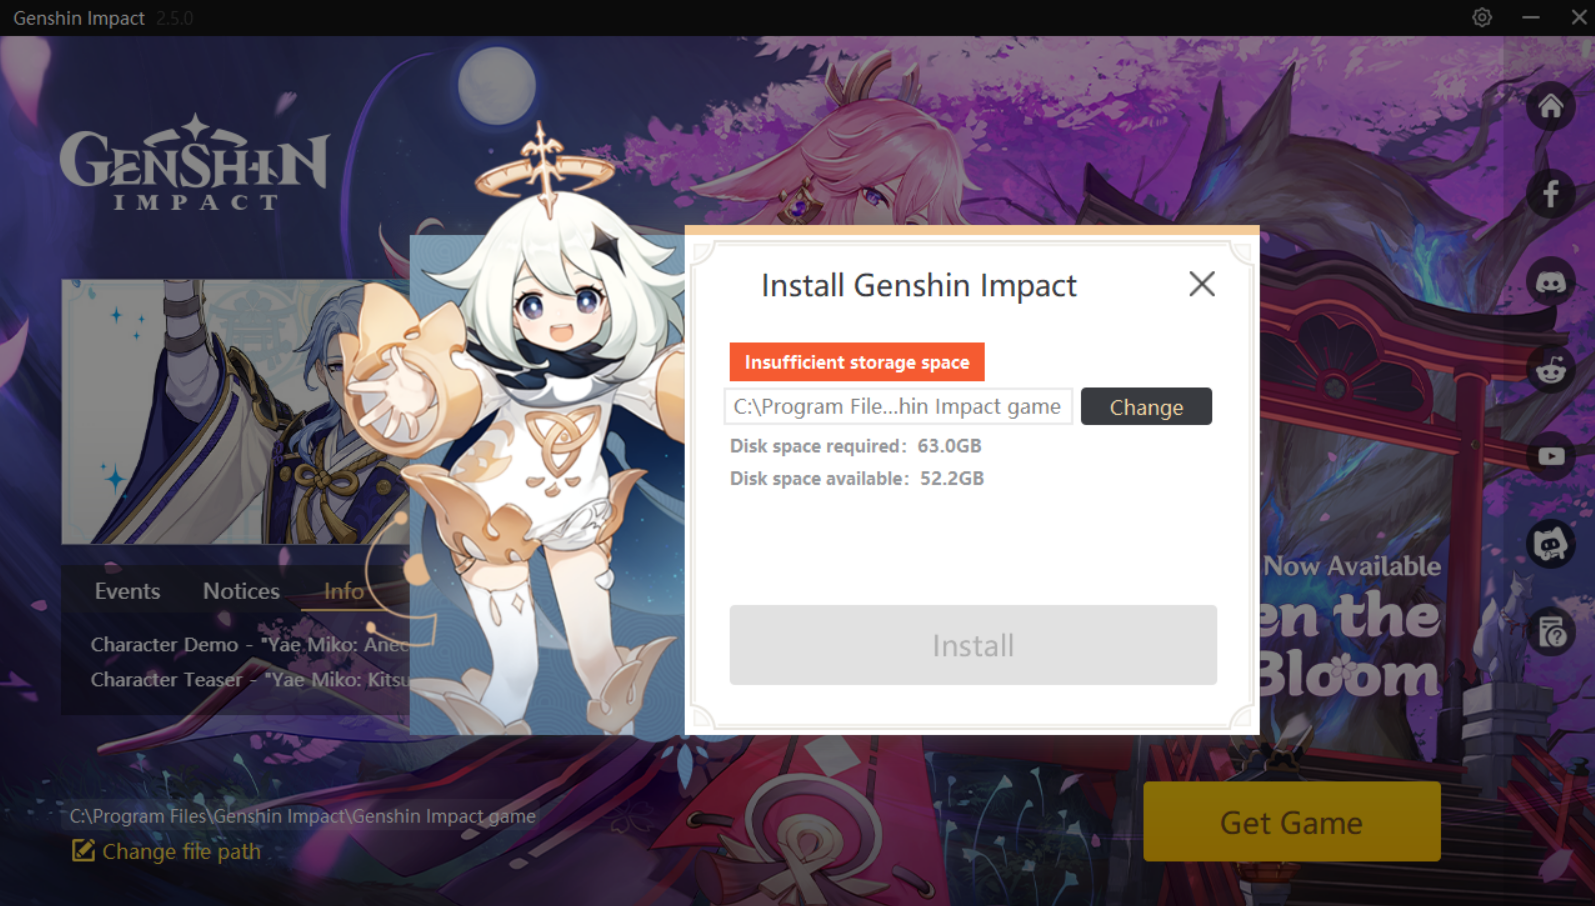The image size is (1595, 906).
Task: Click the Ayato banner thumbnail
Action: click(x=236, y=412)
